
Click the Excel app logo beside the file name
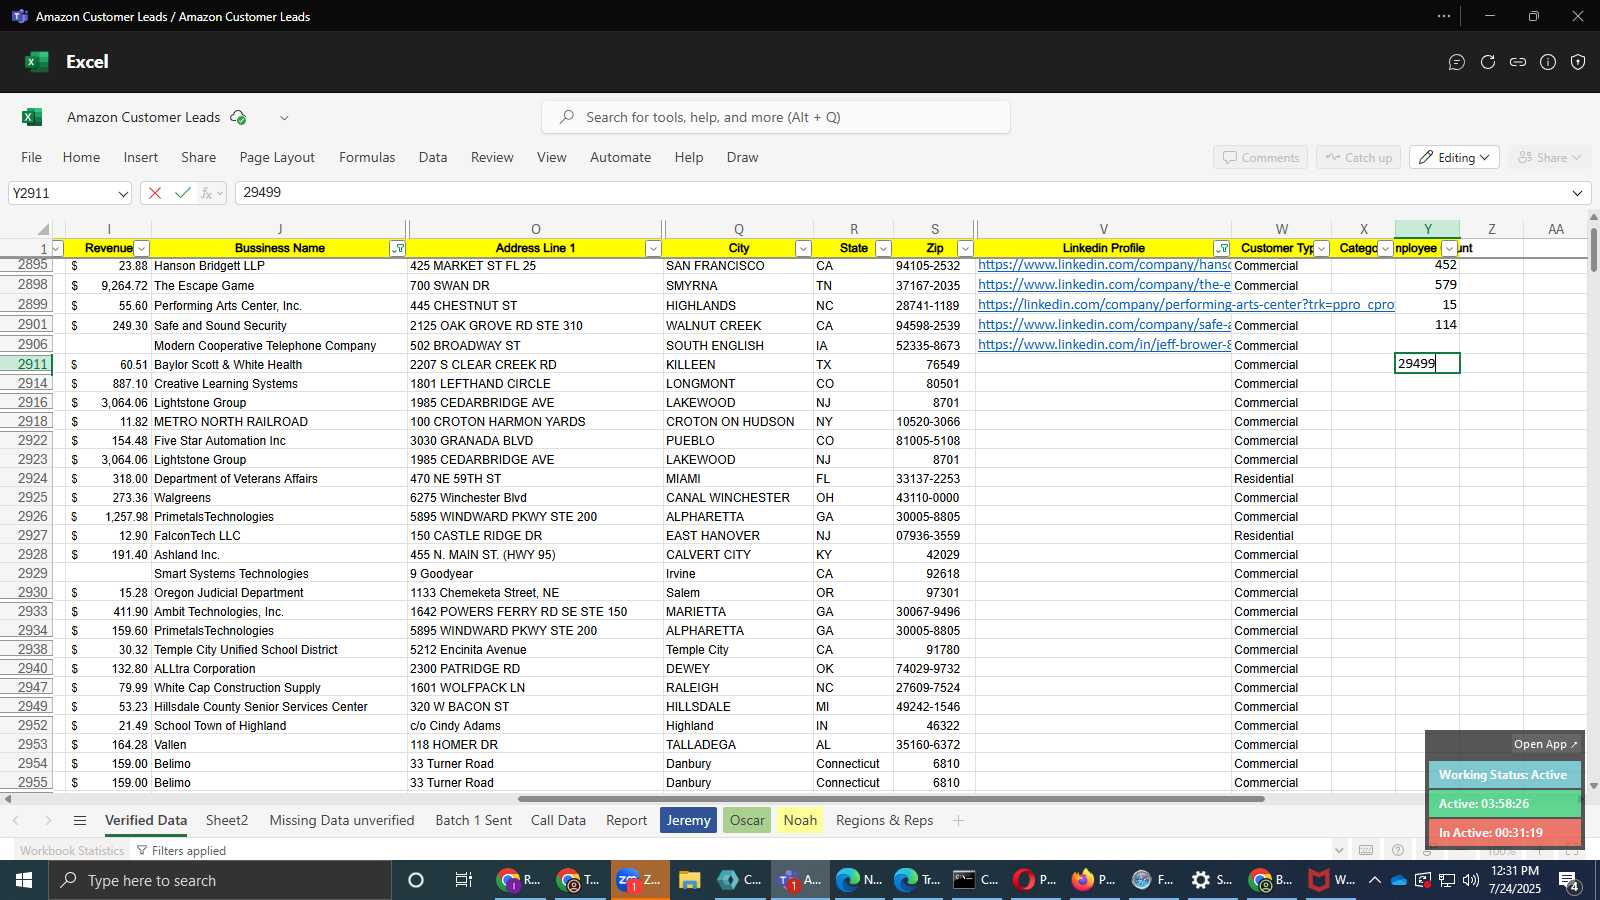[x=32, y=117]
